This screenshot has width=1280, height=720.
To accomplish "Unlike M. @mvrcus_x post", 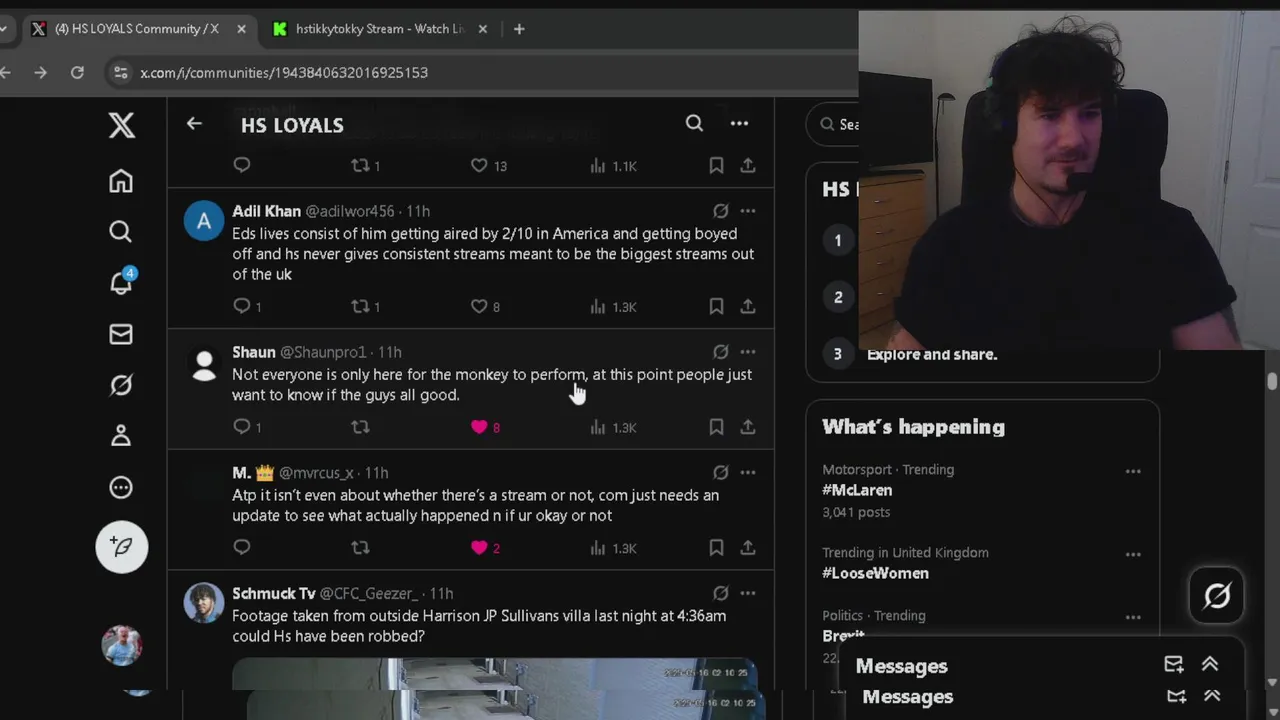I will (479, 547).
